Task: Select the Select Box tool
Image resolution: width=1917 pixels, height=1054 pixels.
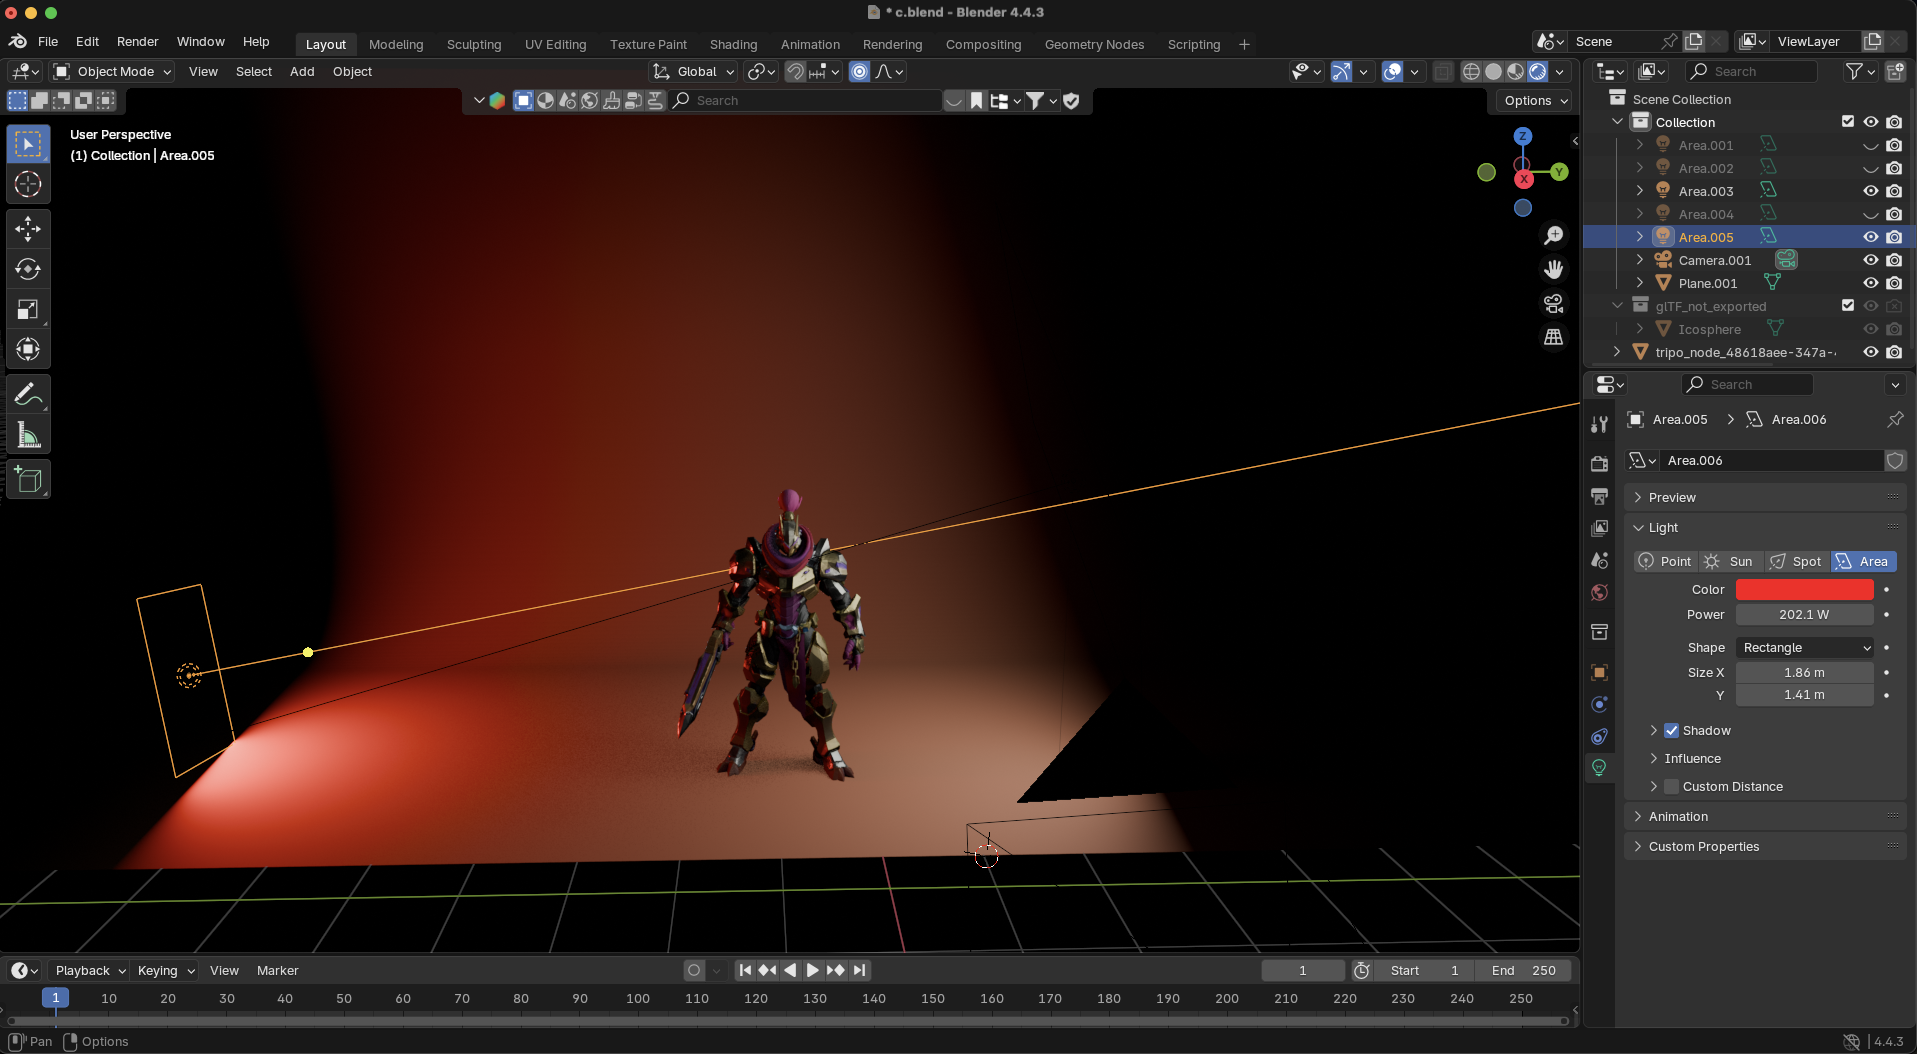Action: (28, 144)
